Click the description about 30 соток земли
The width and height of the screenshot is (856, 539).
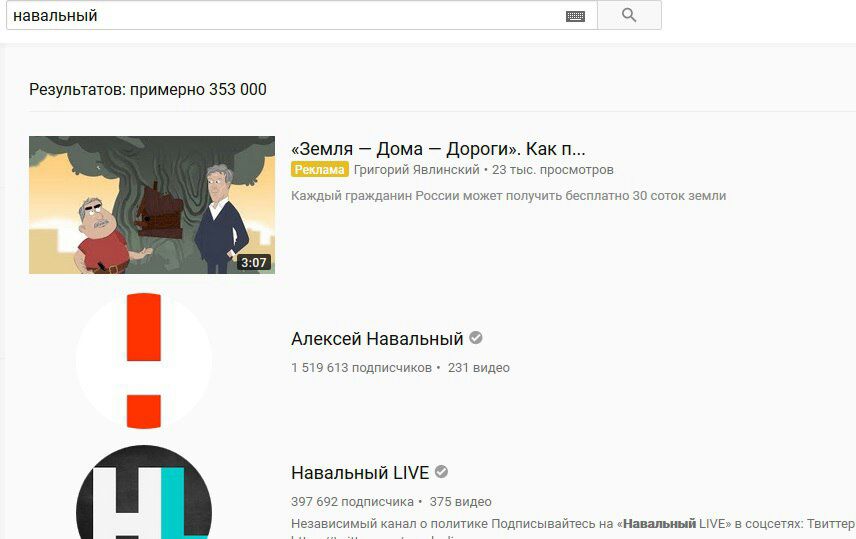point(508,196)
